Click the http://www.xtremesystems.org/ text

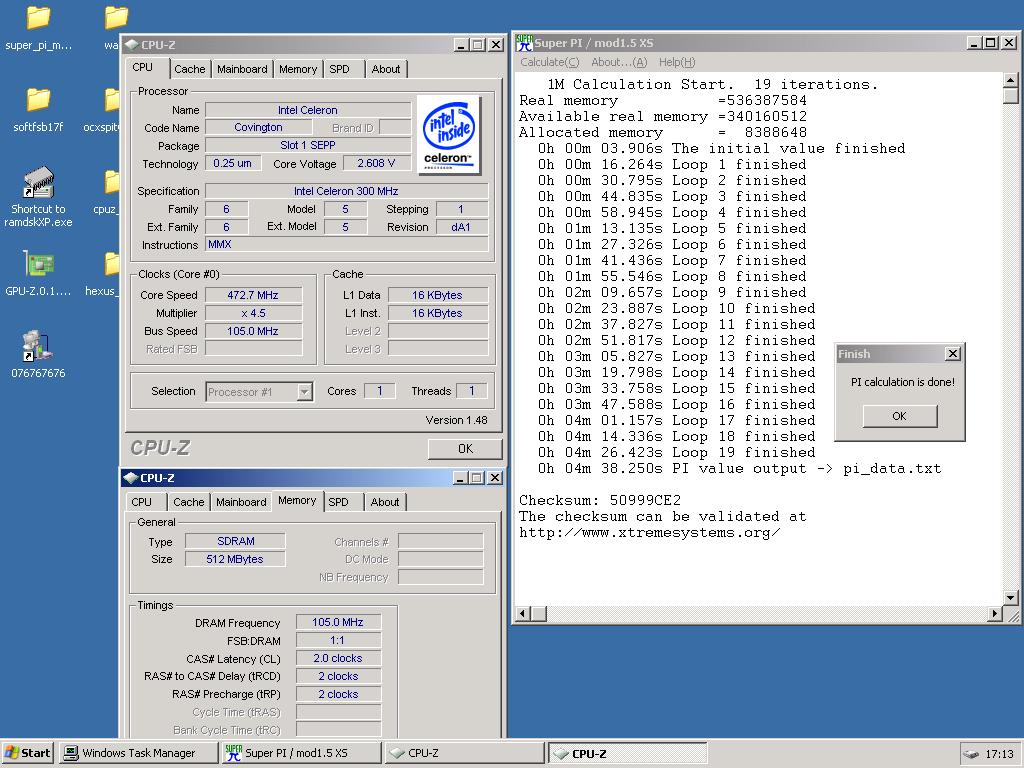point(649,532)
